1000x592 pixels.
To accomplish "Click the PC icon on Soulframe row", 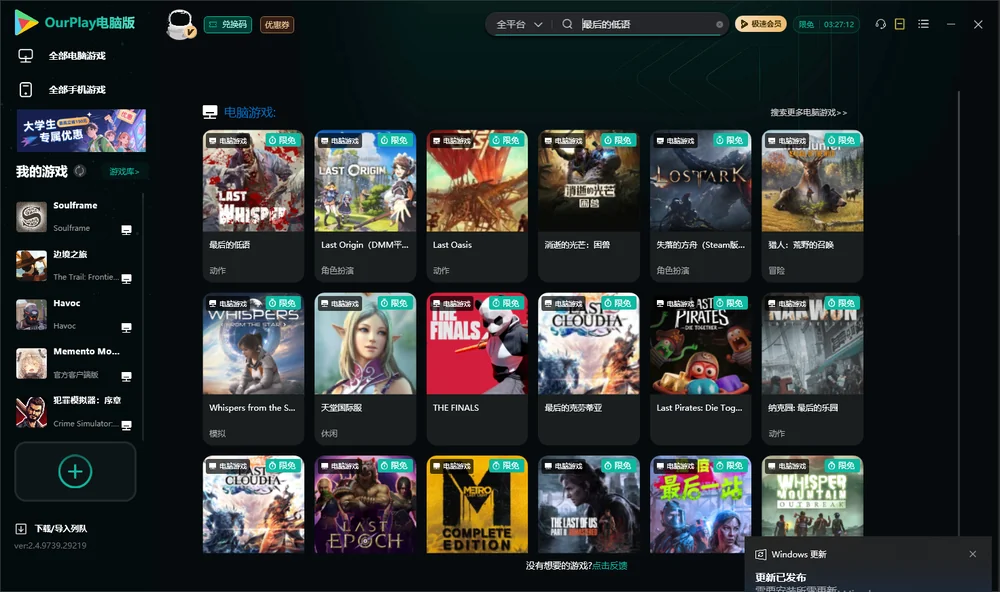I will pyautogui.click(x=126, y=230).
